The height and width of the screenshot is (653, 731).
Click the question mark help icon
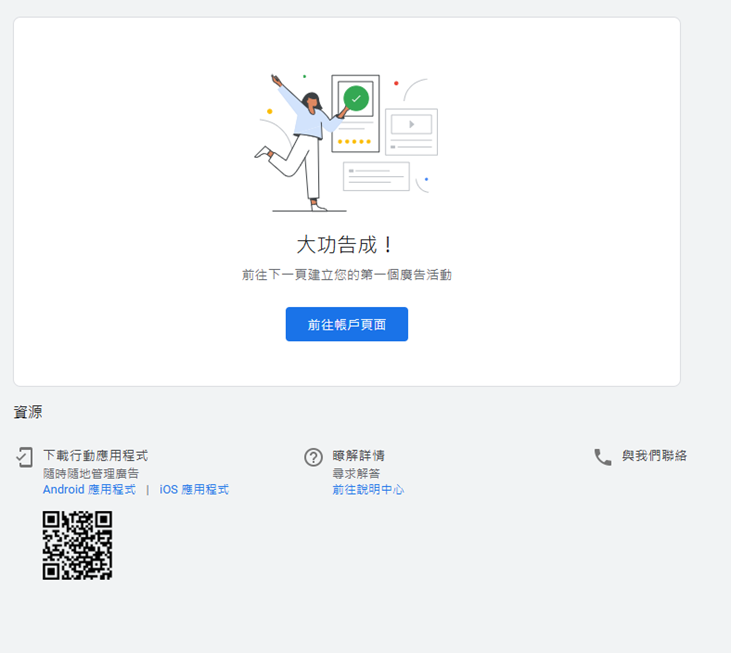[x=313, y=457]
